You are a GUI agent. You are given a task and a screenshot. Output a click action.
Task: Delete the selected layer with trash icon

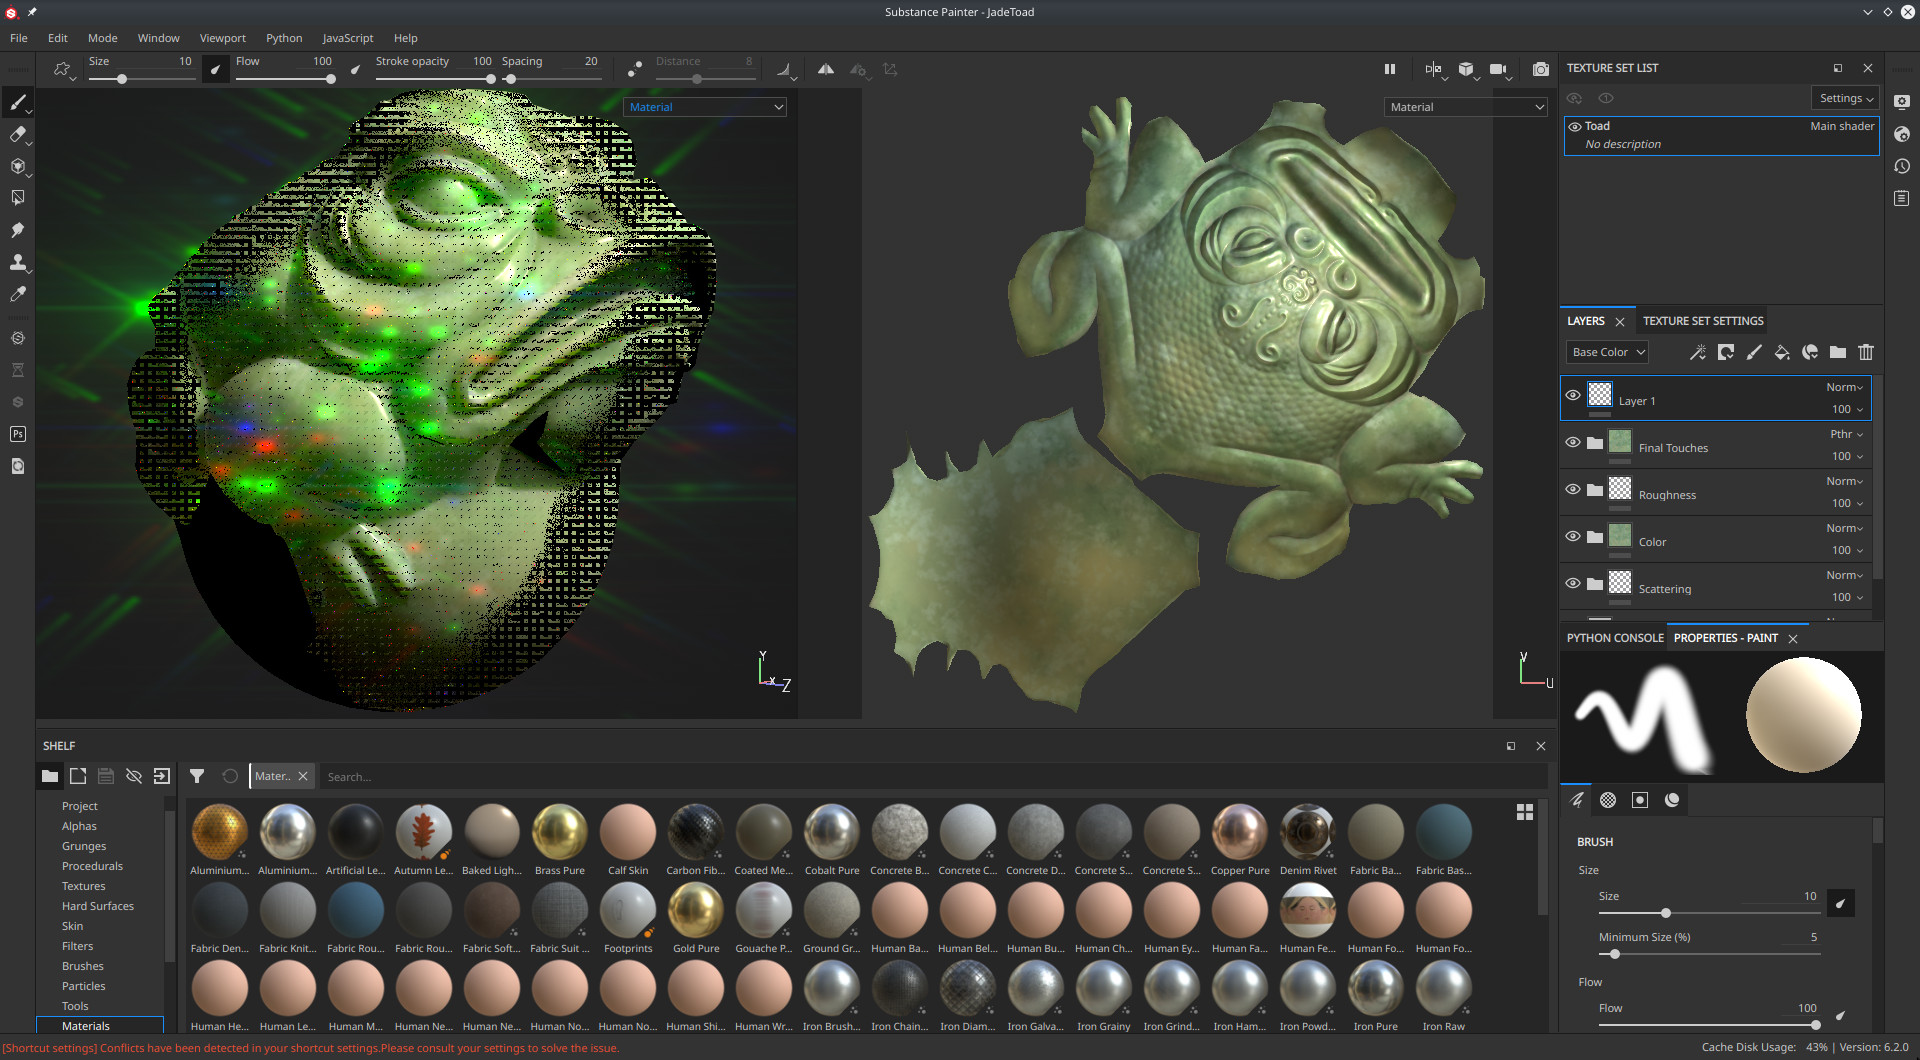click(1865, 352)
